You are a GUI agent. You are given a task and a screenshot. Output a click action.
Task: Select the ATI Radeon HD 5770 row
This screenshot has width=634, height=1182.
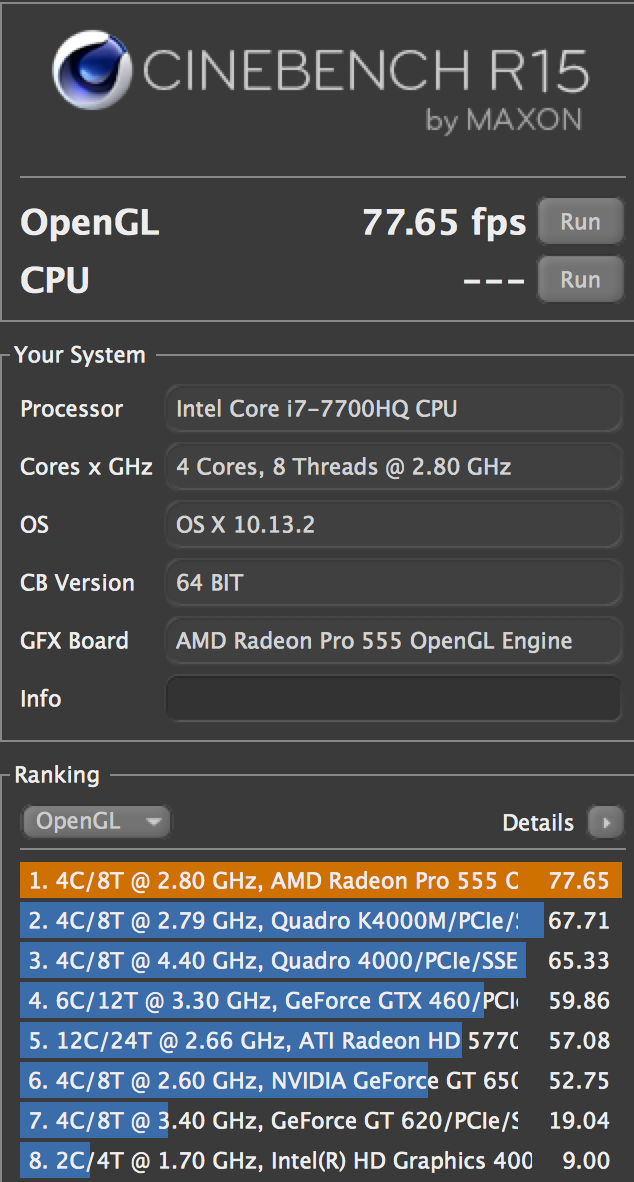tap(320, 1041)
